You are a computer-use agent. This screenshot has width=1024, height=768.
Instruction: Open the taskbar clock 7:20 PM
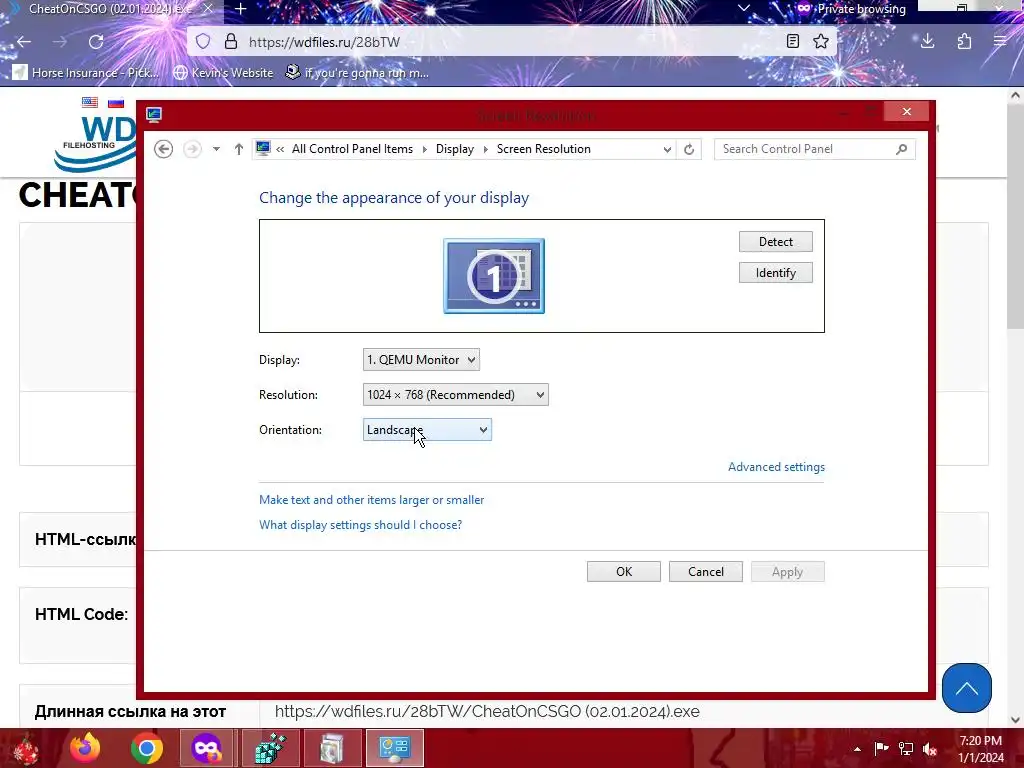pos(980,749)
